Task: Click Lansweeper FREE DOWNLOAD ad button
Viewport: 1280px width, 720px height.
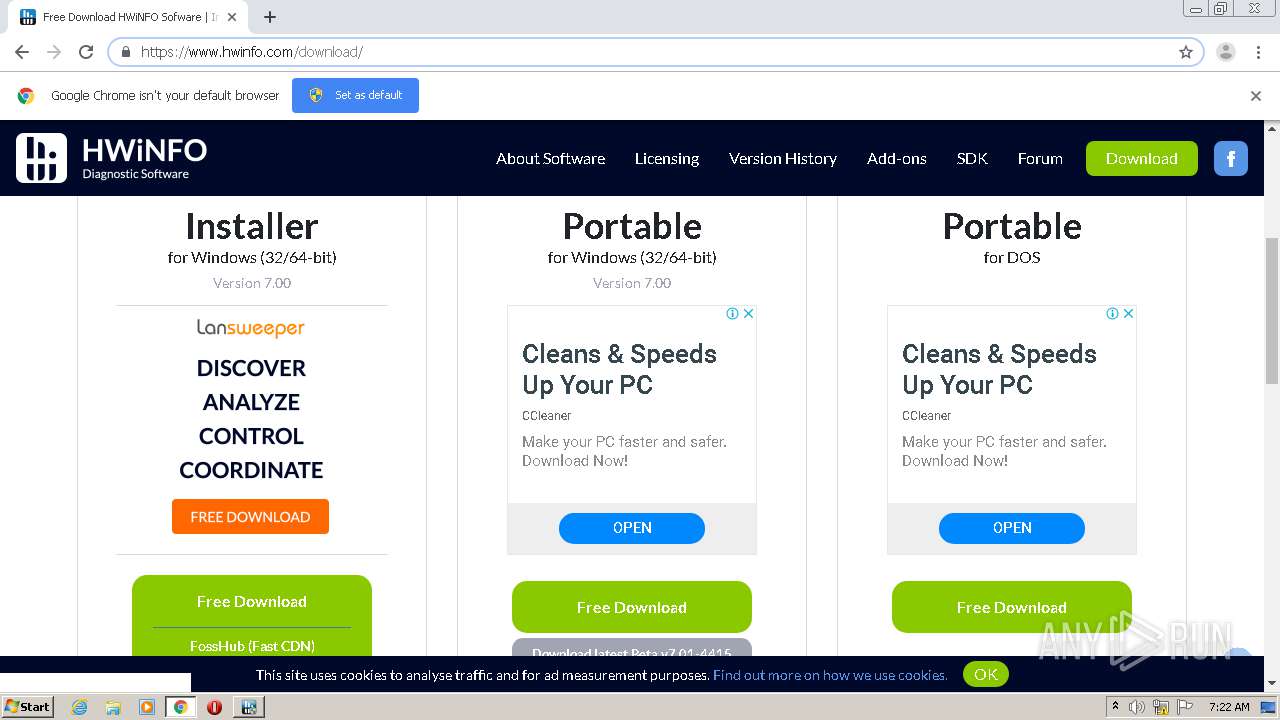Action: pos(250,517)
